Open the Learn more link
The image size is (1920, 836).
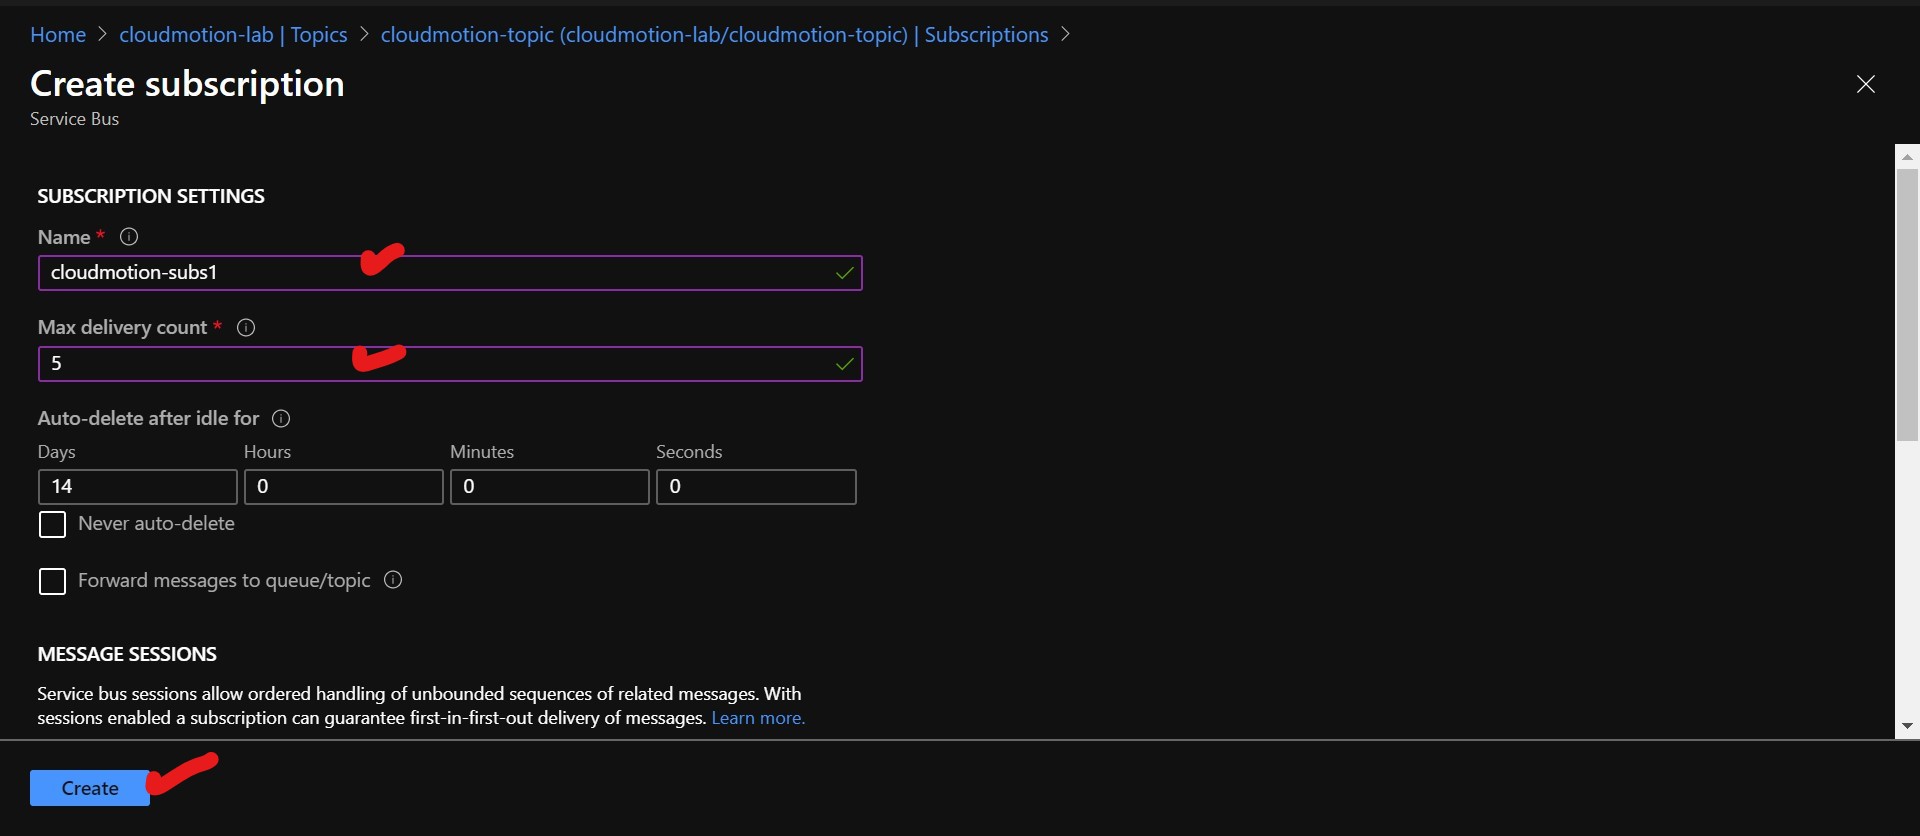758,718
